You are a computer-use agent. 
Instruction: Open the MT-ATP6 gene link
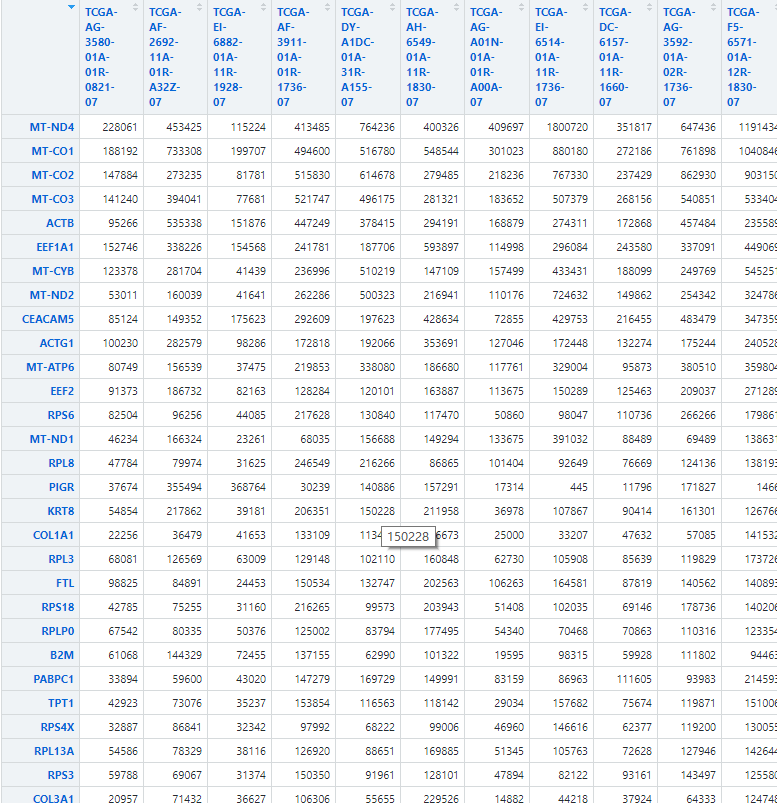50,367
